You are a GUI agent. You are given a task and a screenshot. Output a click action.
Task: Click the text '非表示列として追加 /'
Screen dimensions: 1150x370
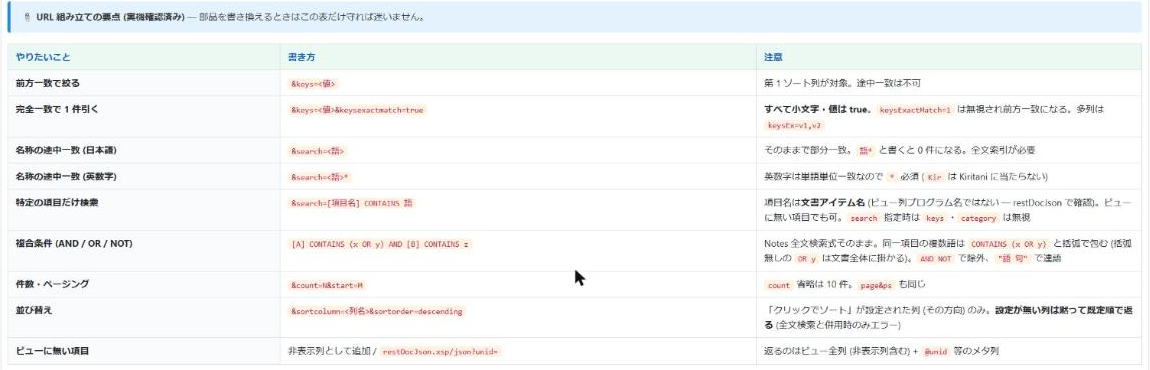pos(332,351)
